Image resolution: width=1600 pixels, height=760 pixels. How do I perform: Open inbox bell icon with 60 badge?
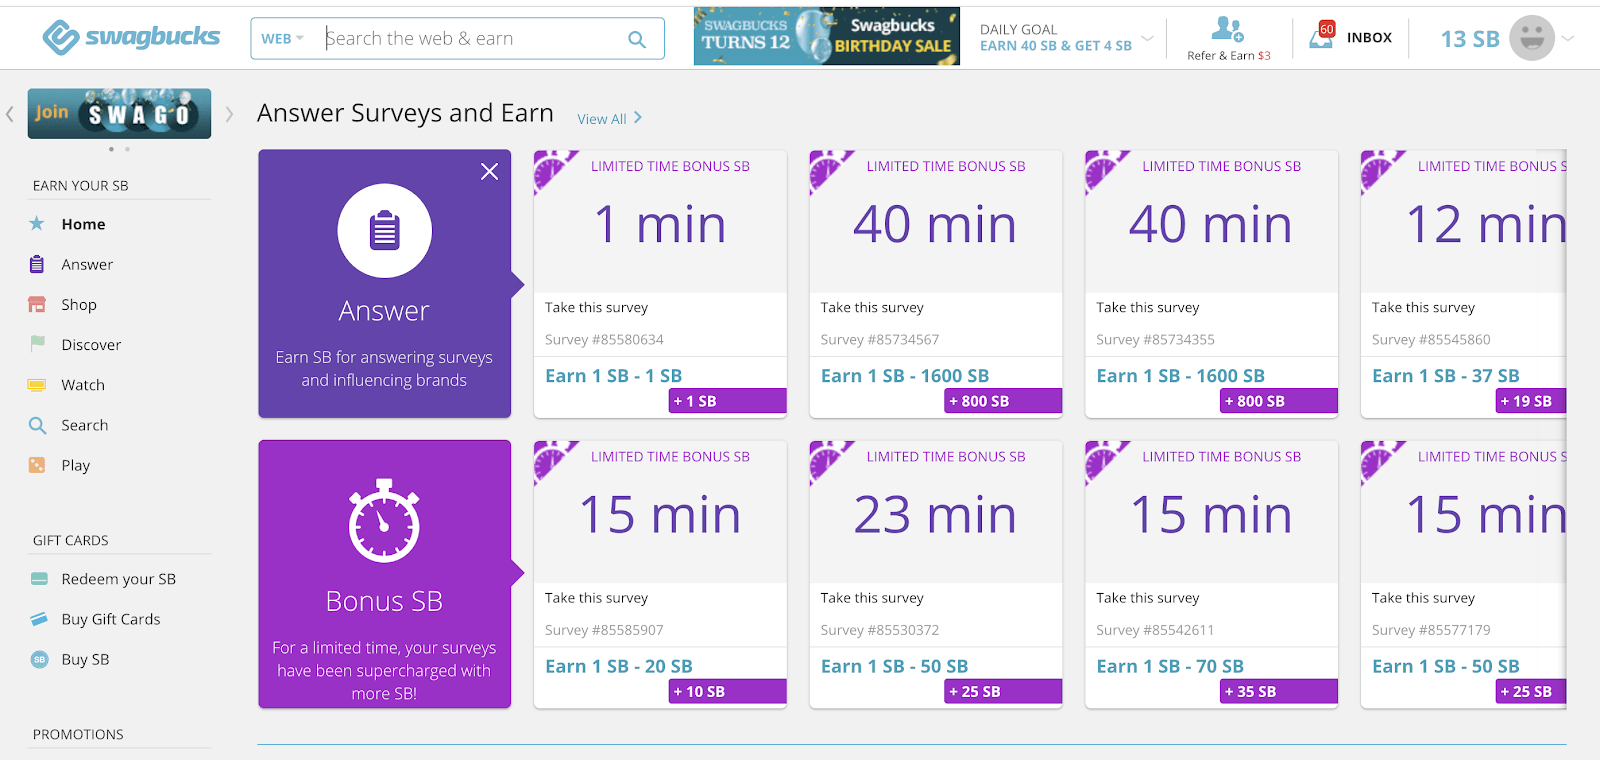point(1322,37)
